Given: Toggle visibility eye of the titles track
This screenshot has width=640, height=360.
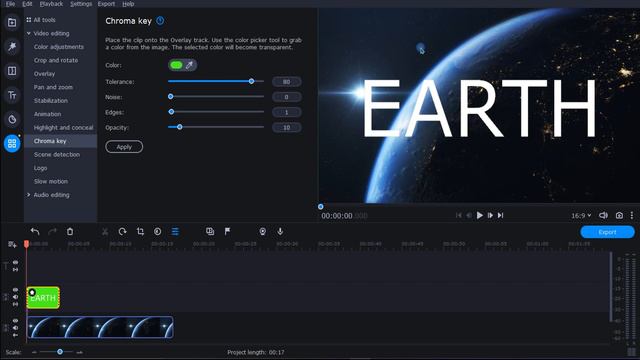Looking at the screenshot, I should (15, 262).
